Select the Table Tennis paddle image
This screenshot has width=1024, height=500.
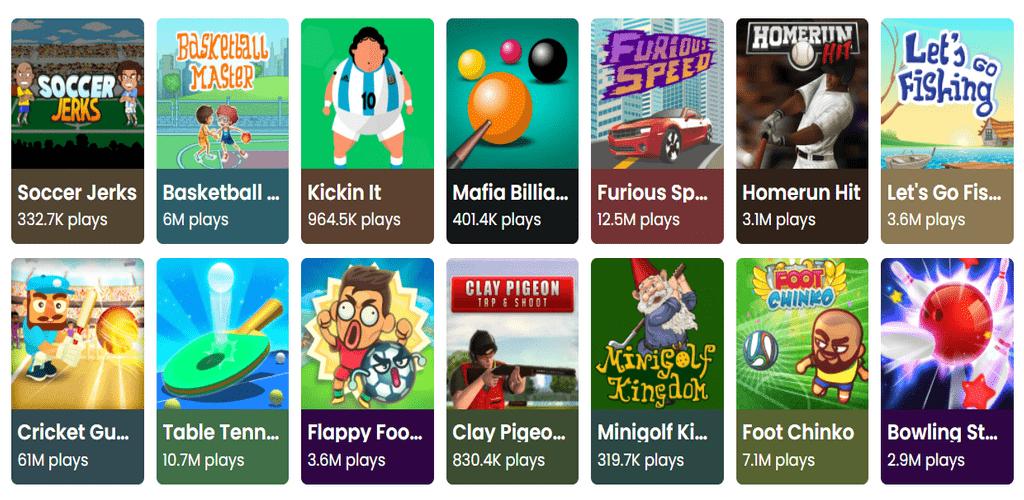pos(223,334)
